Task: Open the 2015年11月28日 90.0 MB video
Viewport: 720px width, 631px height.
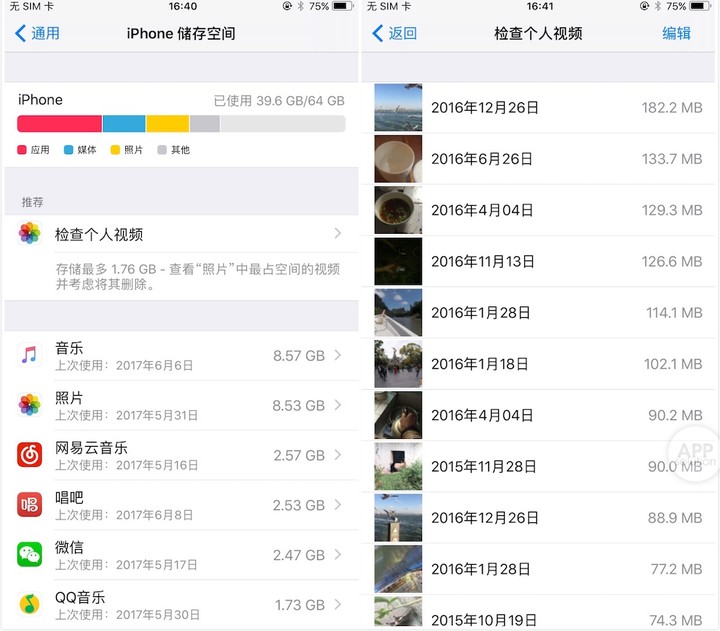Action: click(540, 467)
